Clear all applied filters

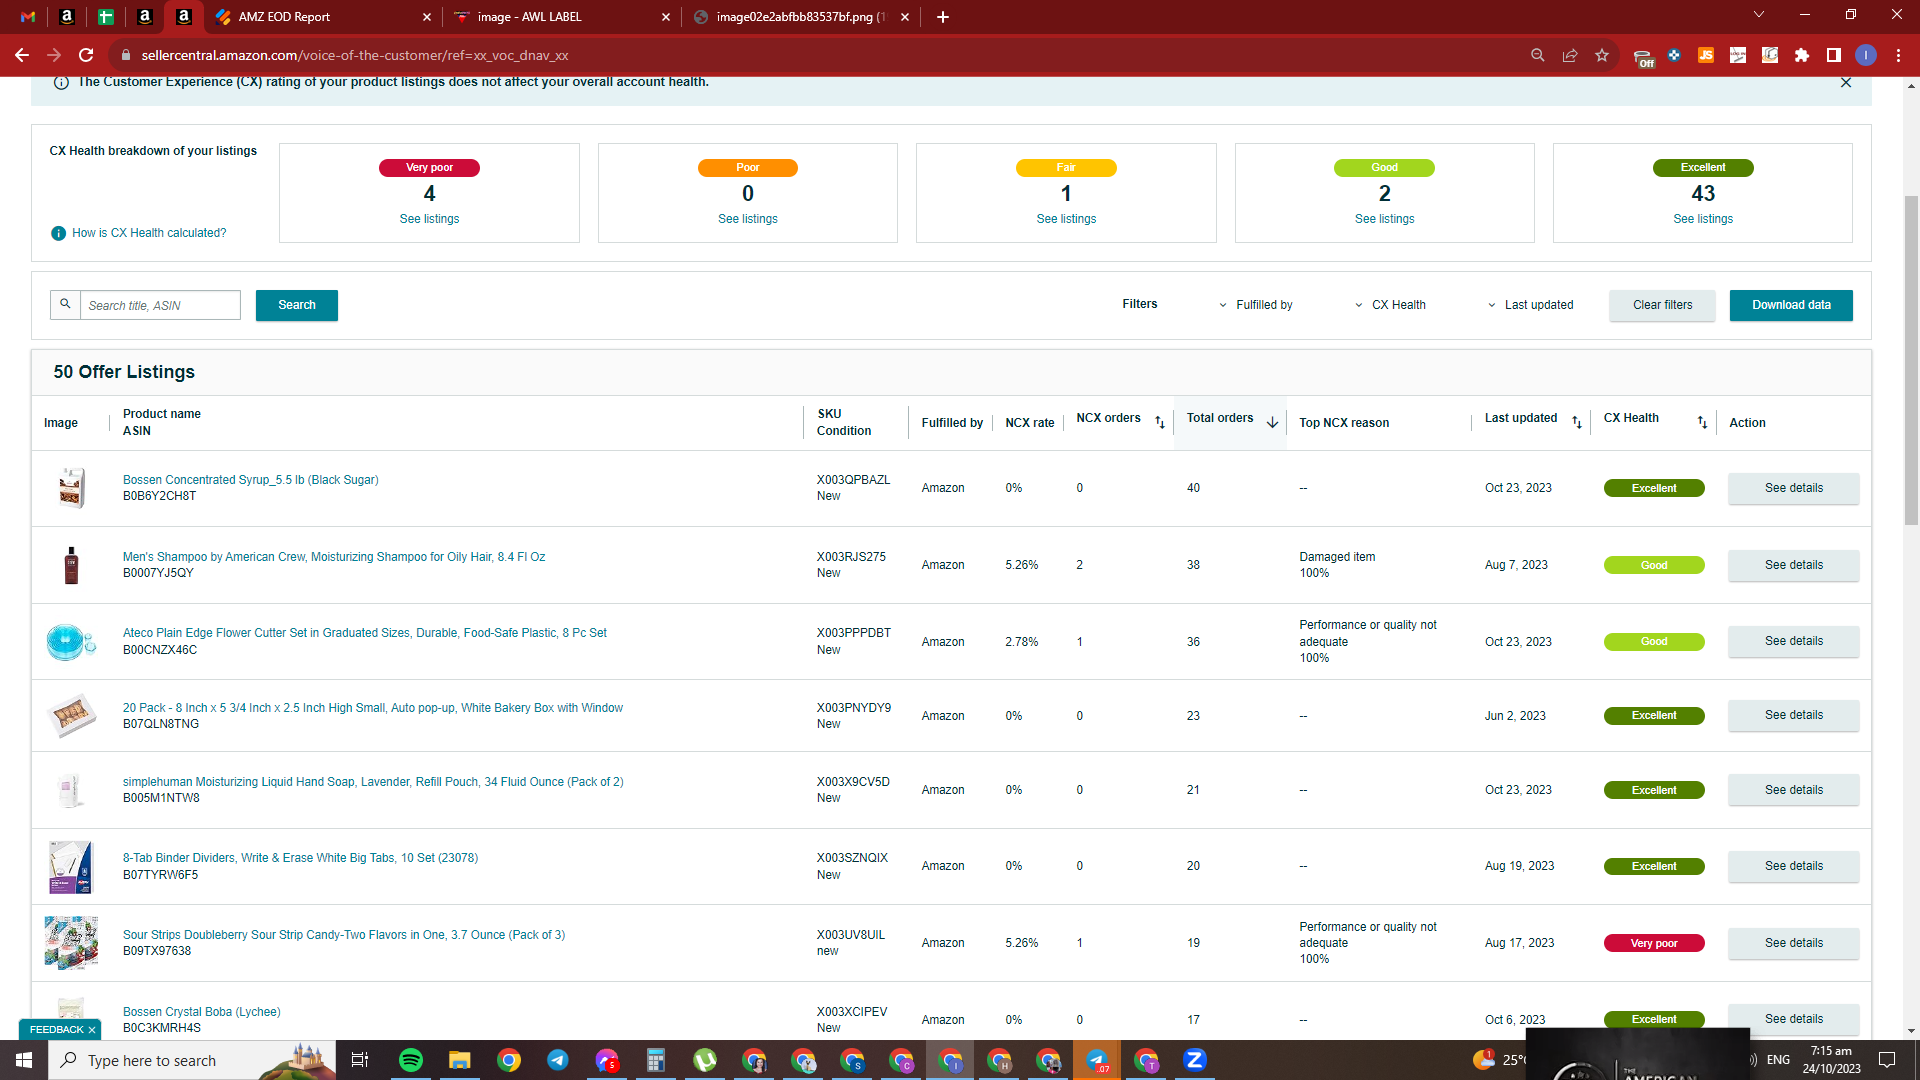[1662, 305]
